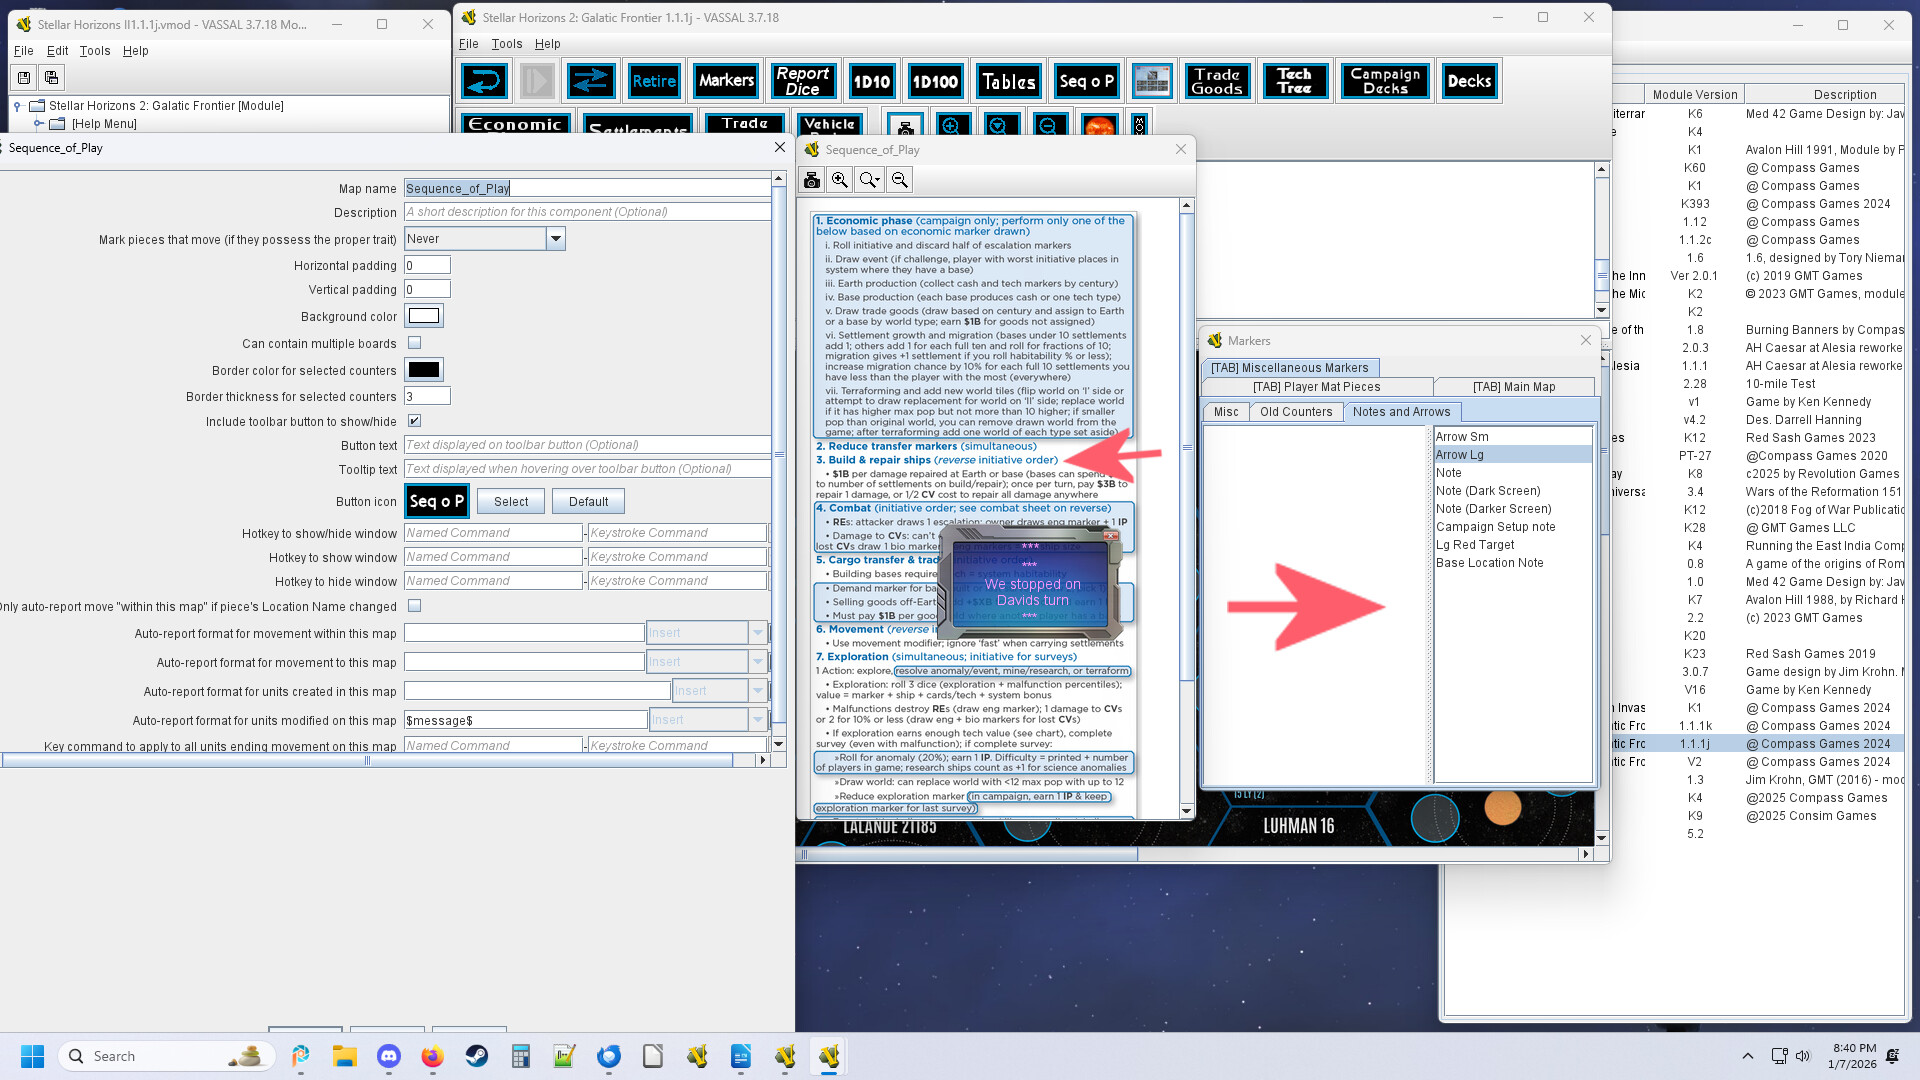The image size is (1920, 1080).
Task: Expand the Help Menu tree node
Action: pyautogui.click(x=39, y=124)
